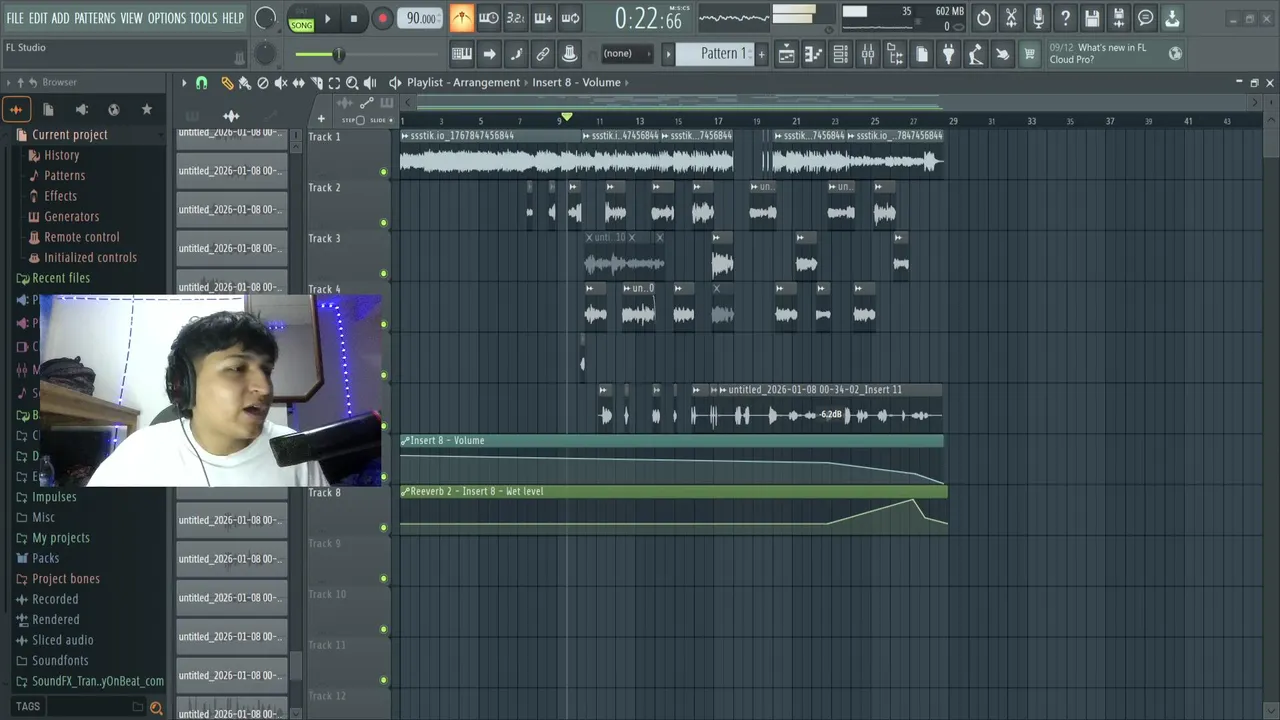Toggle auto-scrolling arrow button
The width and height of the screenshot is (1280, 720).
click(489, 54)
